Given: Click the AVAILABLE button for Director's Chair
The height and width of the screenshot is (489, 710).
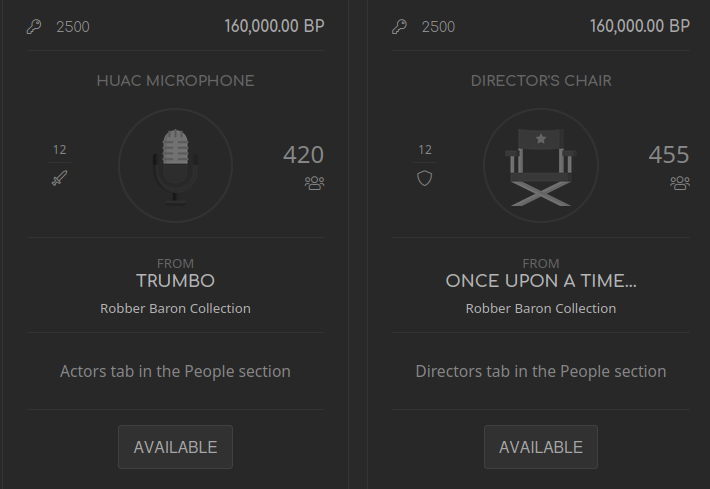Looking at the screenshot, I should point(541,447).
